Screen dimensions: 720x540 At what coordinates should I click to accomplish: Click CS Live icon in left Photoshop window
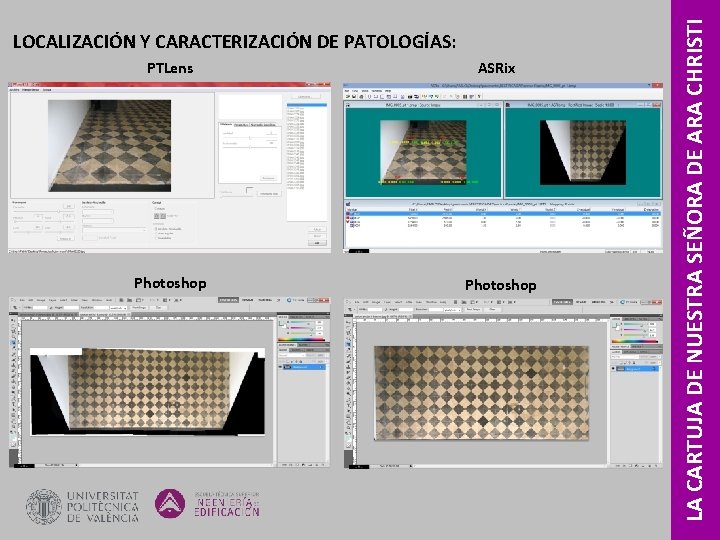(289, 300)
